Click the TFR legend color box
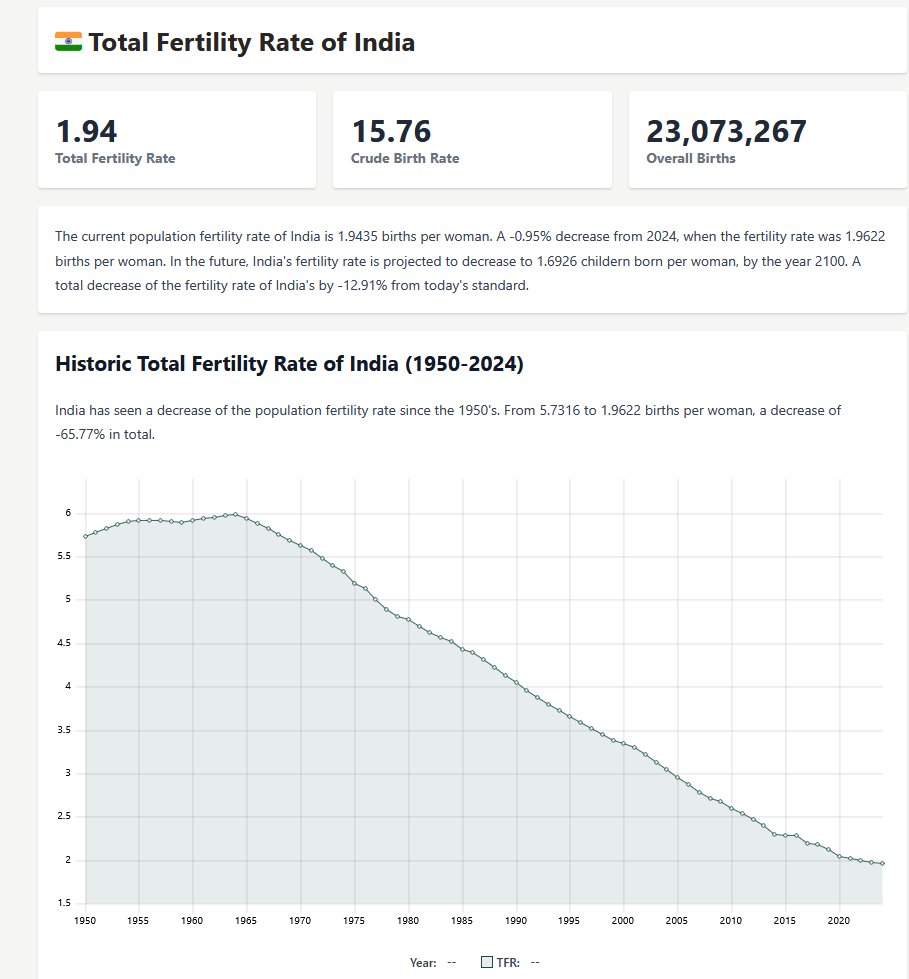Screen dimensions: 909x979 (487, 962)
